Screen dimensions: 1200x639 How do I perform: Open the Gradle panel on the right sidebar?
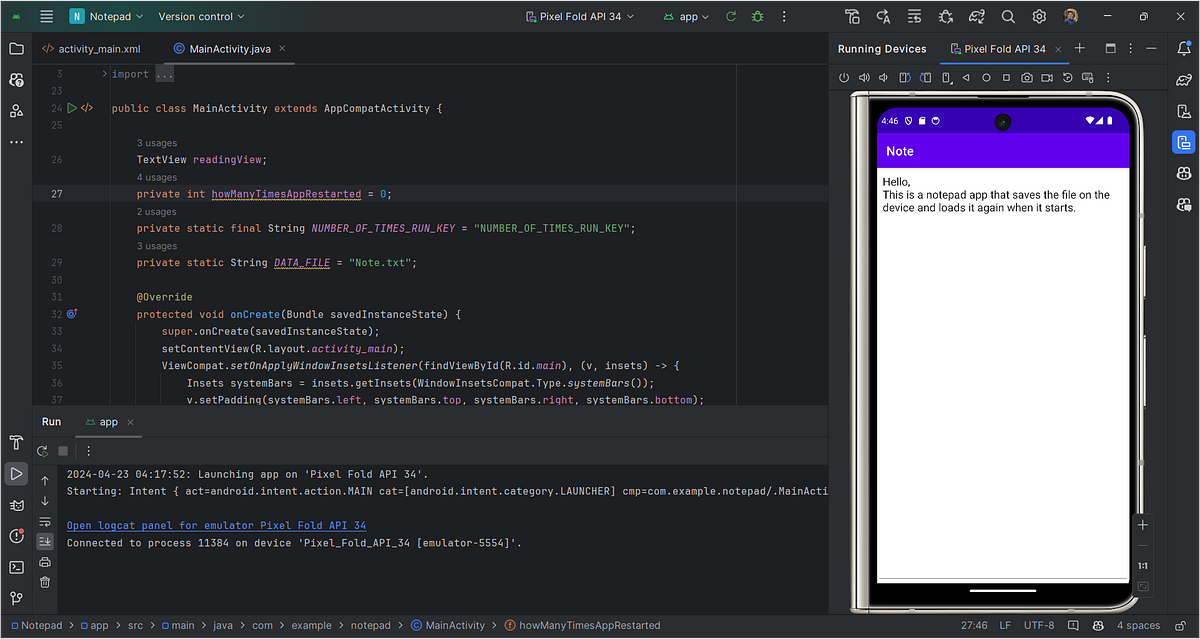(1184, 79)
